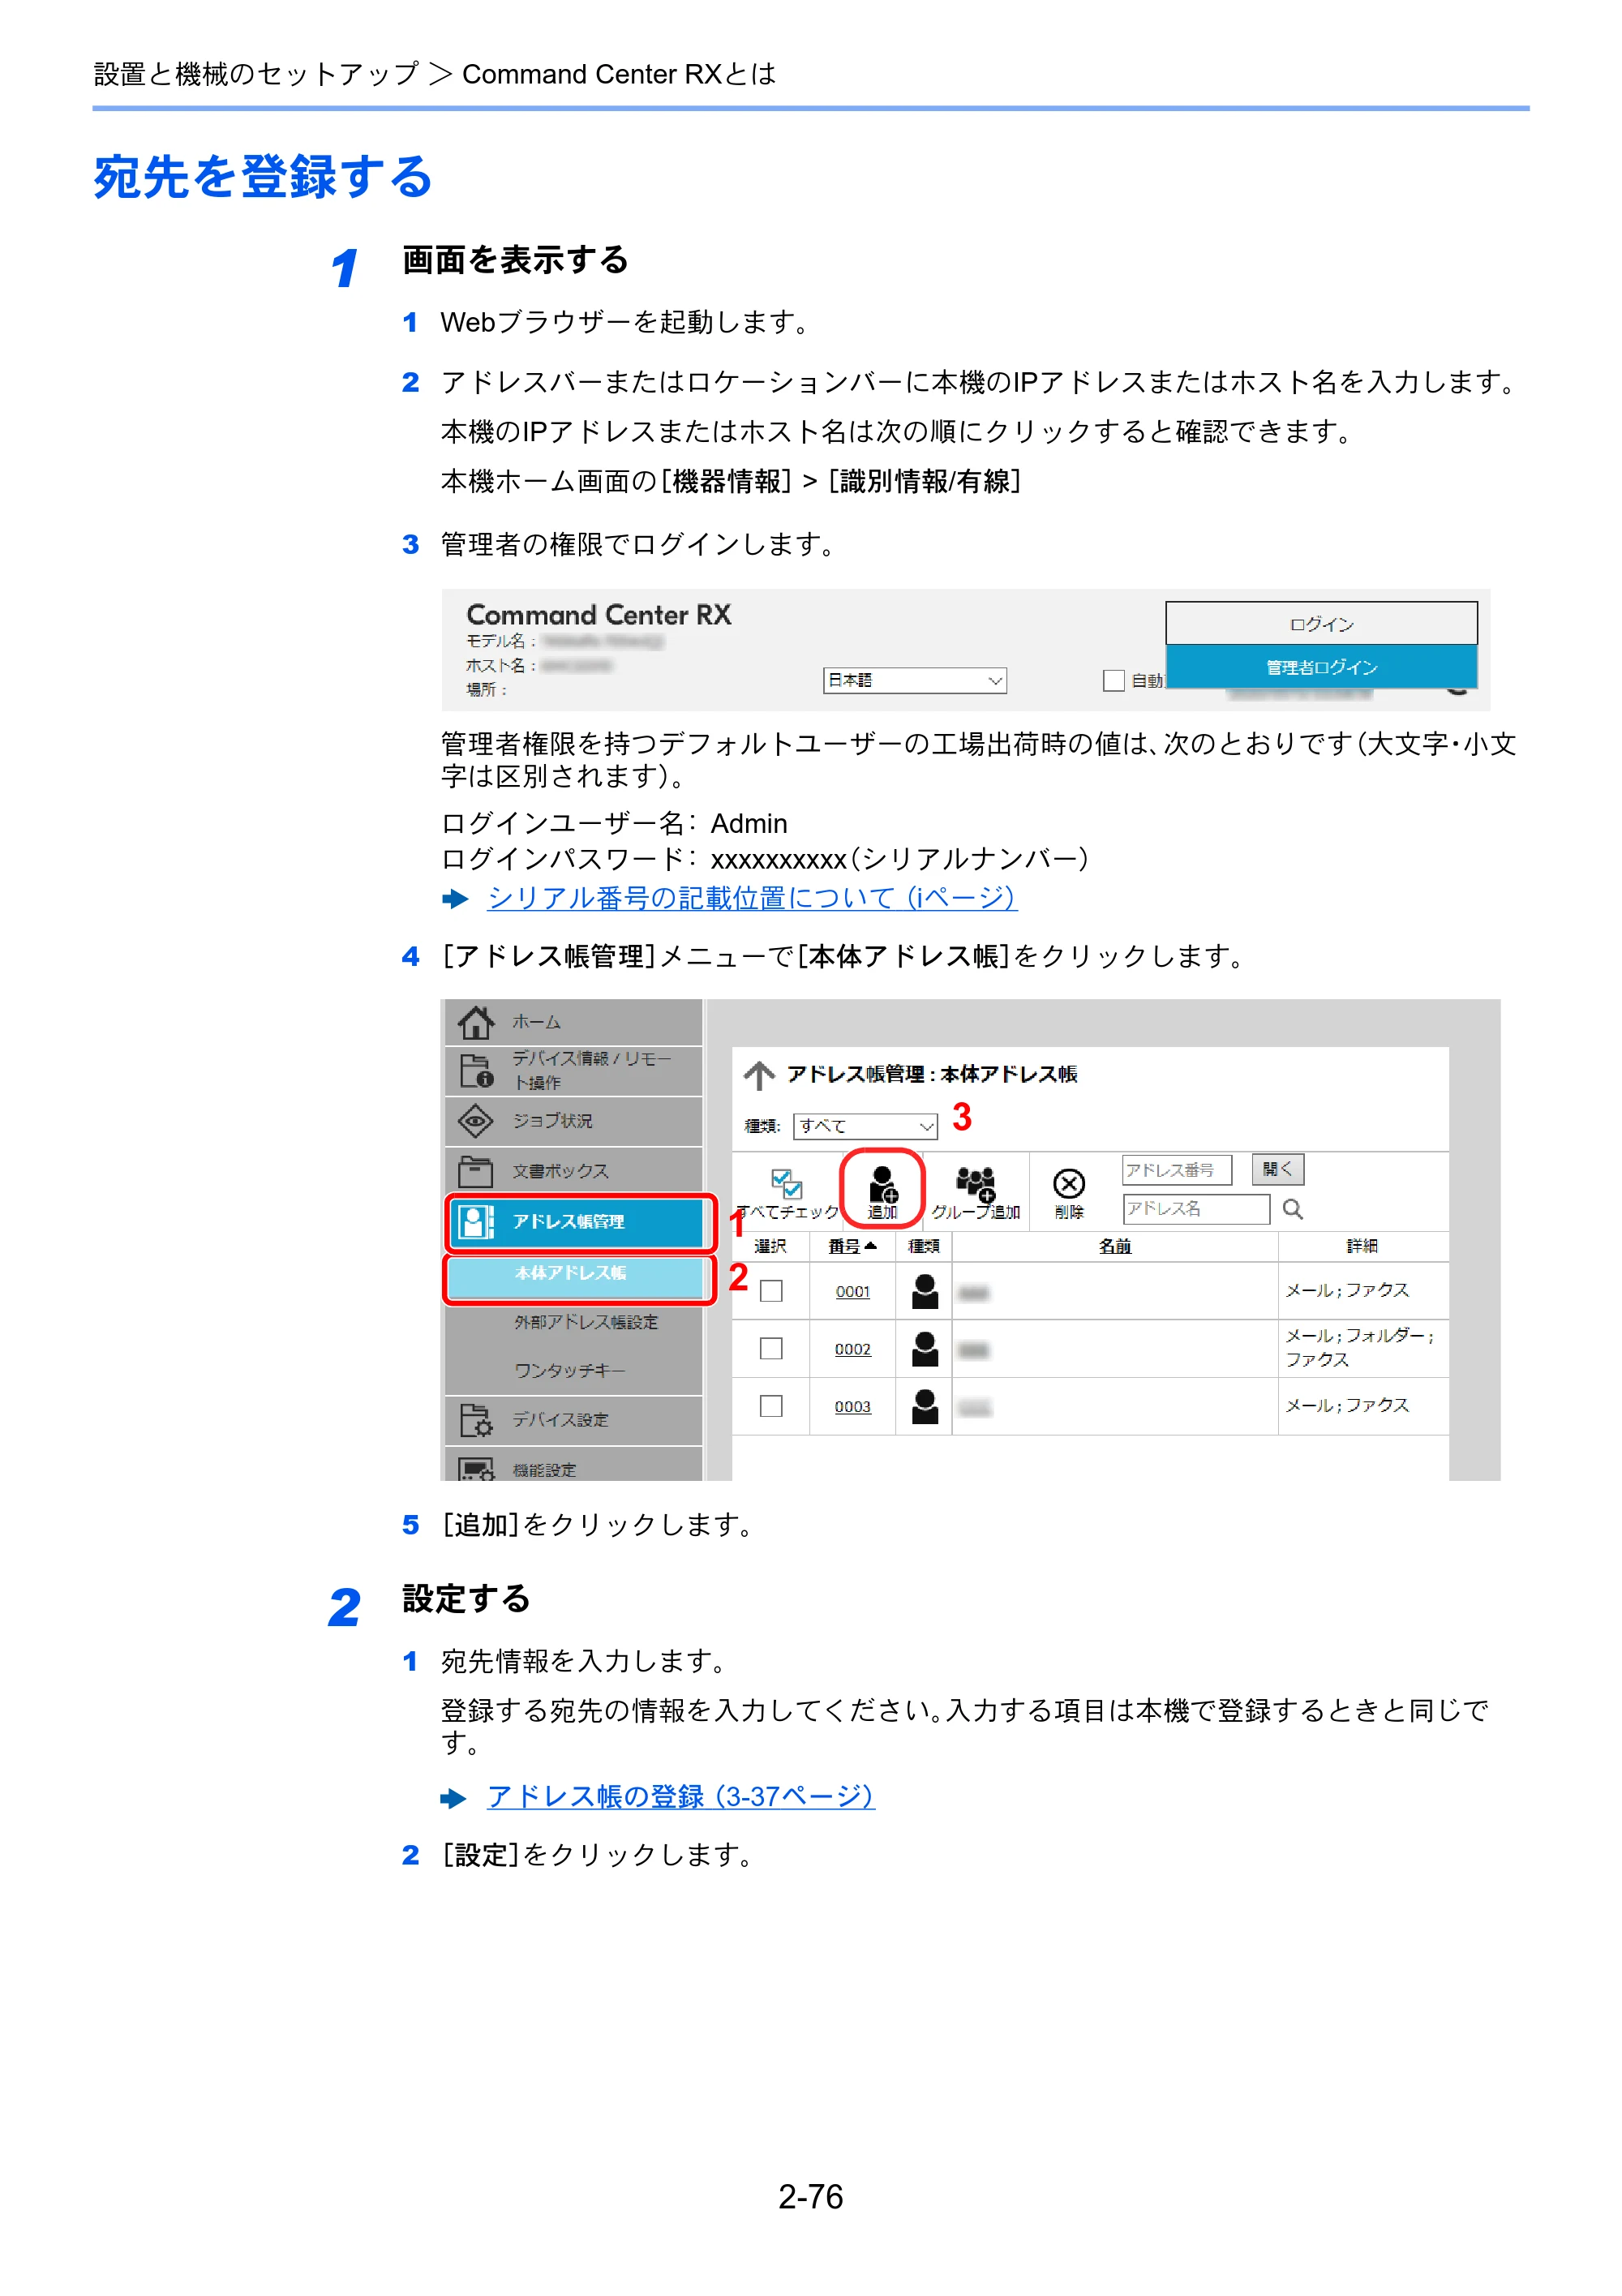Open address number 0003 link
Viewport: 1622px width, 2296px height.
(852, 1407)
